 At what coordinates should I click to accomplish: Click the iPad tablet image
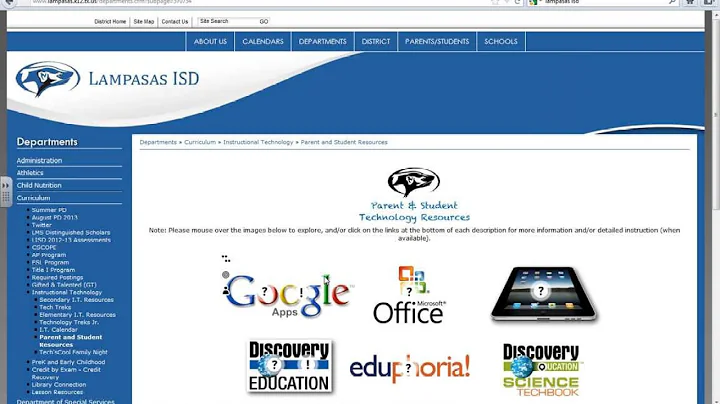(545, 294)
